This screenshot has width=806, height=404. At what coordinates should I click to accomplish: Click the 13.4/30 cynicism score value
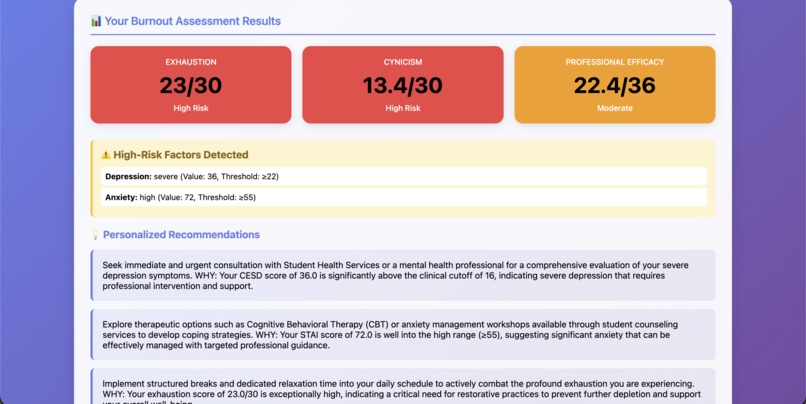[x=403, y=85]
